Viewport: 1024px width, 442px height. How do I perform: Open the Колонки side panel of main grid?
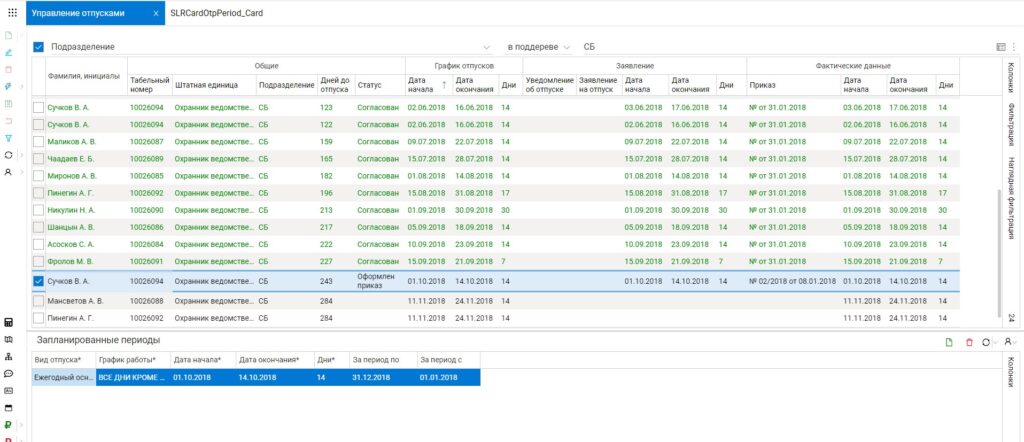(1011, 78)
